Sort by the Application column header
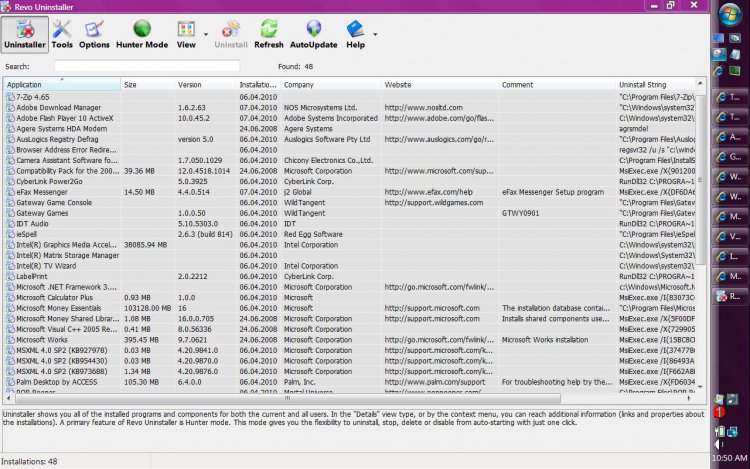The height and width of the screenshot is (469, 750). [62, 85]
